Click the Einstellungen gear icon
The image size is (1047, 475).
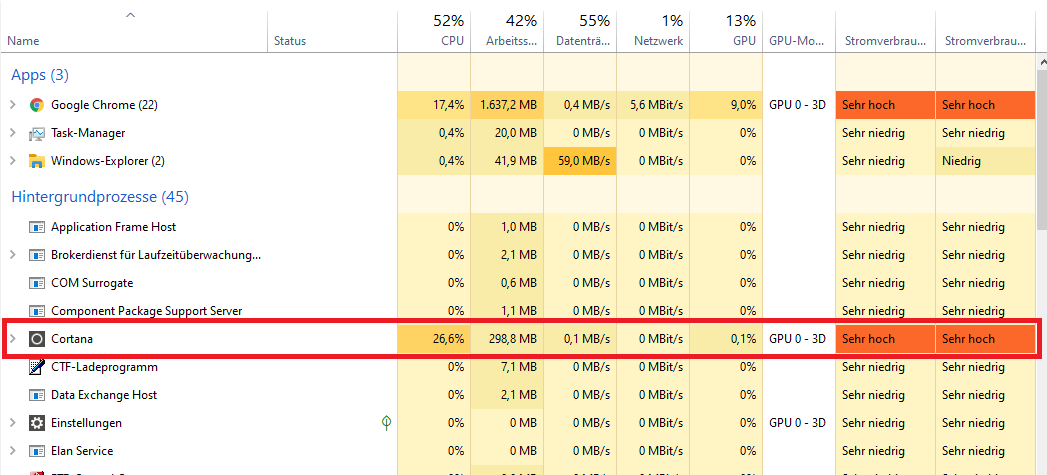tap(37, 423)
